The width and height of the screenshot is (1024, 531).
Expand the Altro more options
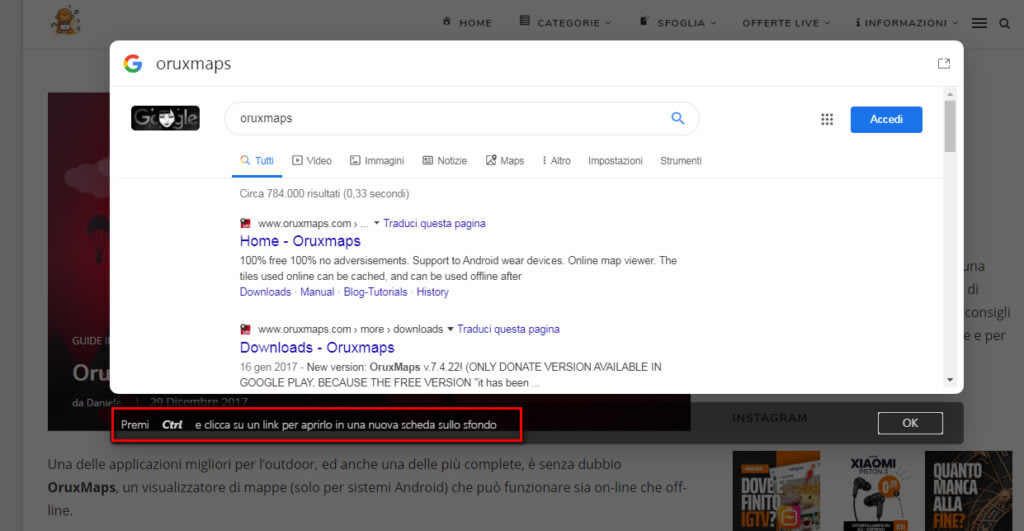click(556, 161)
